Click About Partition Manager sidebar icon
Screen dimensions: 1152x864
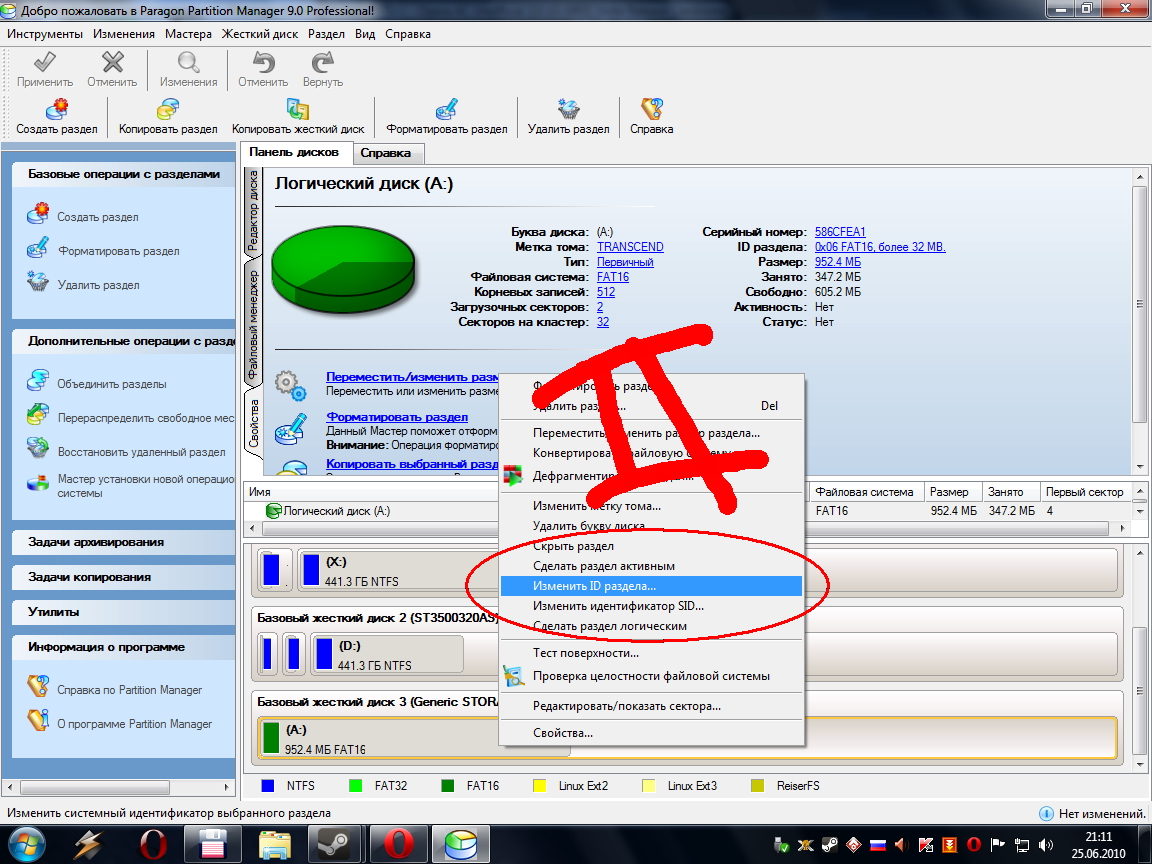37,720
